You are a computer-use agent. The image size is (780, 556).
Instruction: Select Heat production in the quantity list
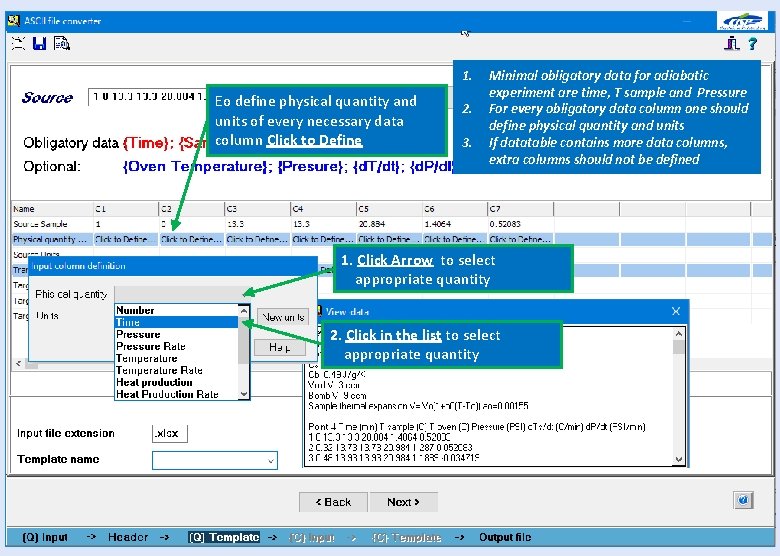[177, 382]
